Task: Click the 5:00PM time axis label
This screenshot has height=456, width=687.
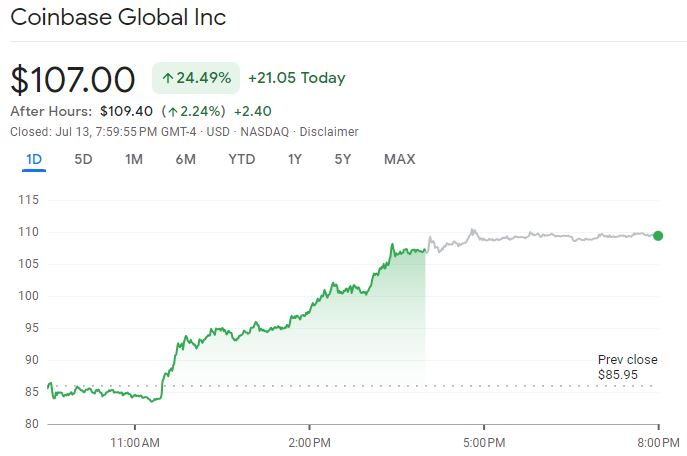Action: pyautogui.click(x=482, y=441)
